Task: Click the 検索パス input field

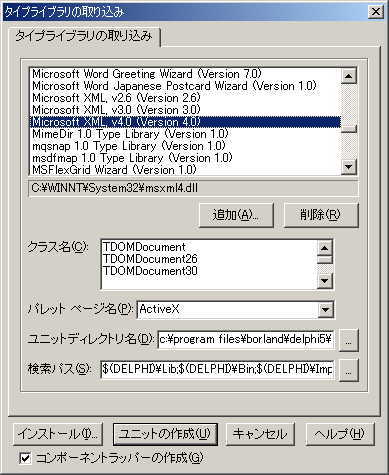Action: point(217,369)
